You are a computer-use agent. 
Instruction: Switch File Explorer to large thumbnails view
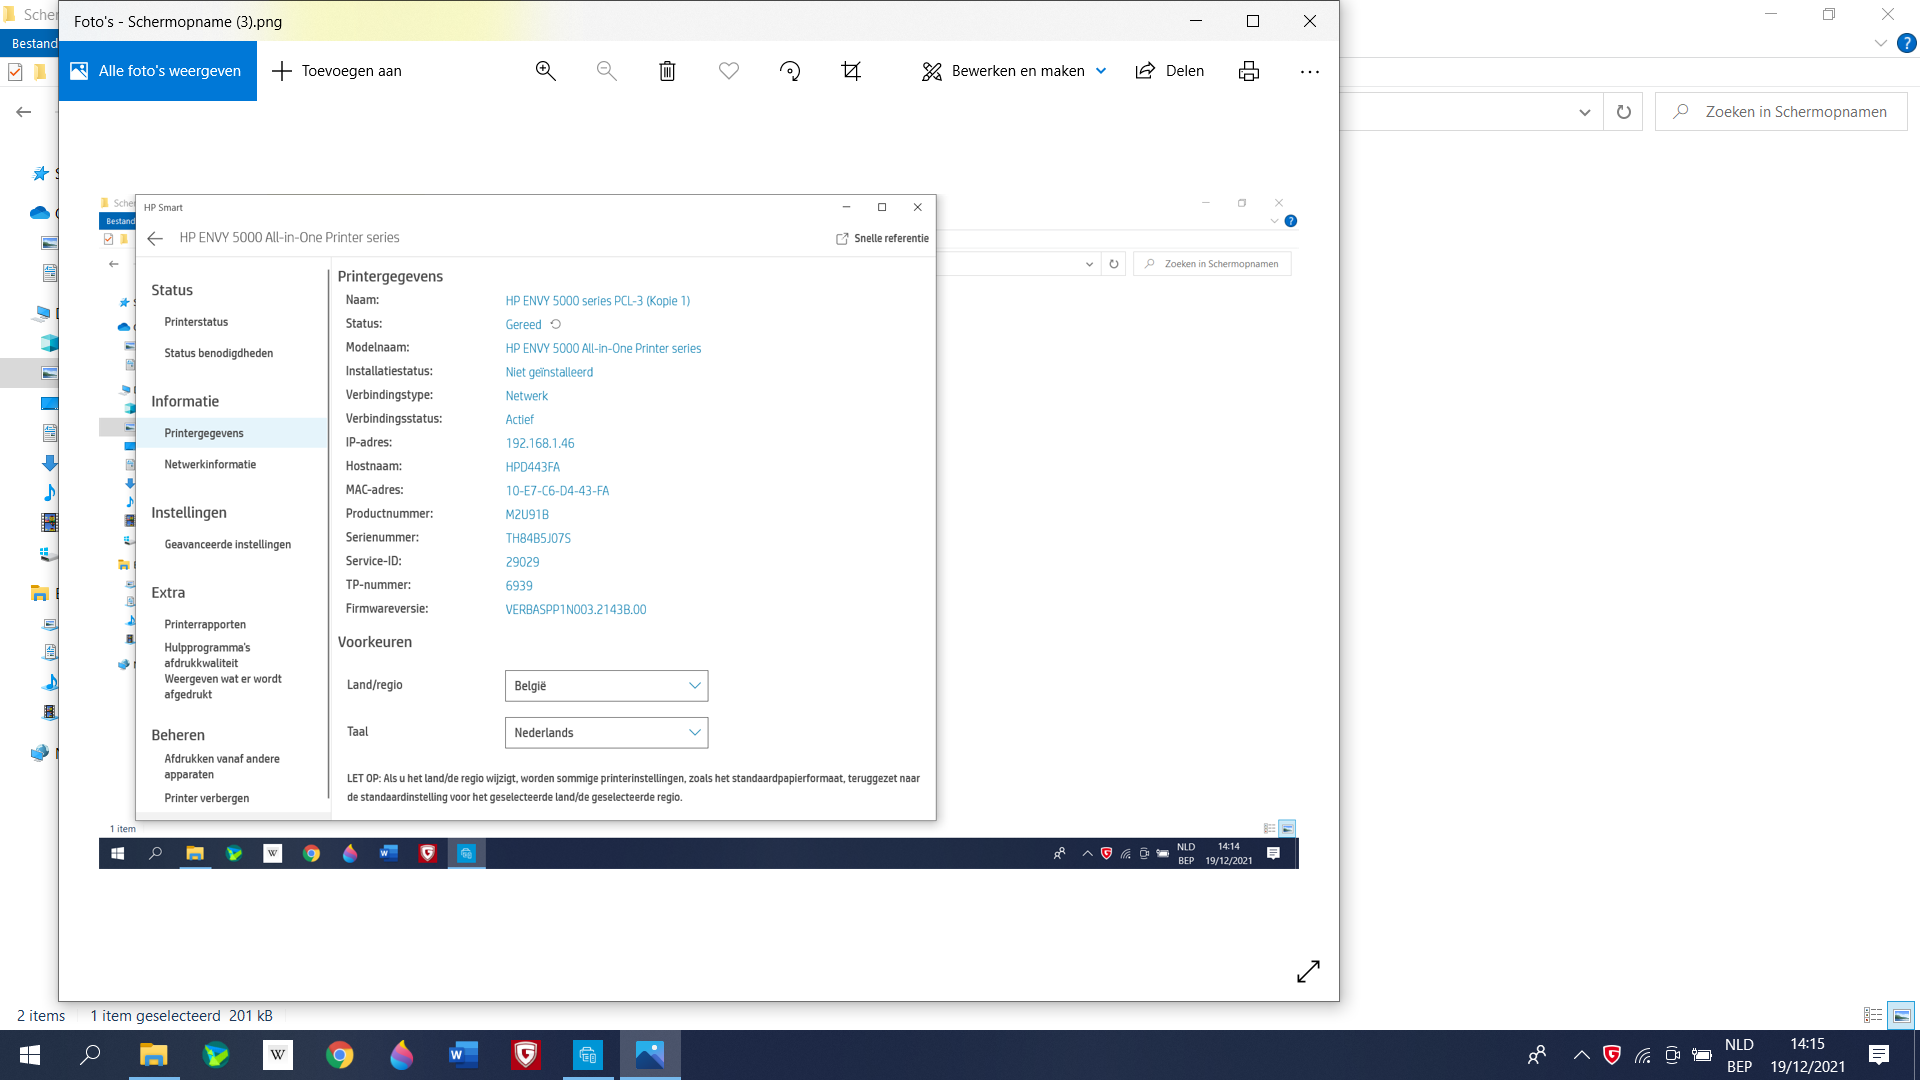point(1901,1015)
